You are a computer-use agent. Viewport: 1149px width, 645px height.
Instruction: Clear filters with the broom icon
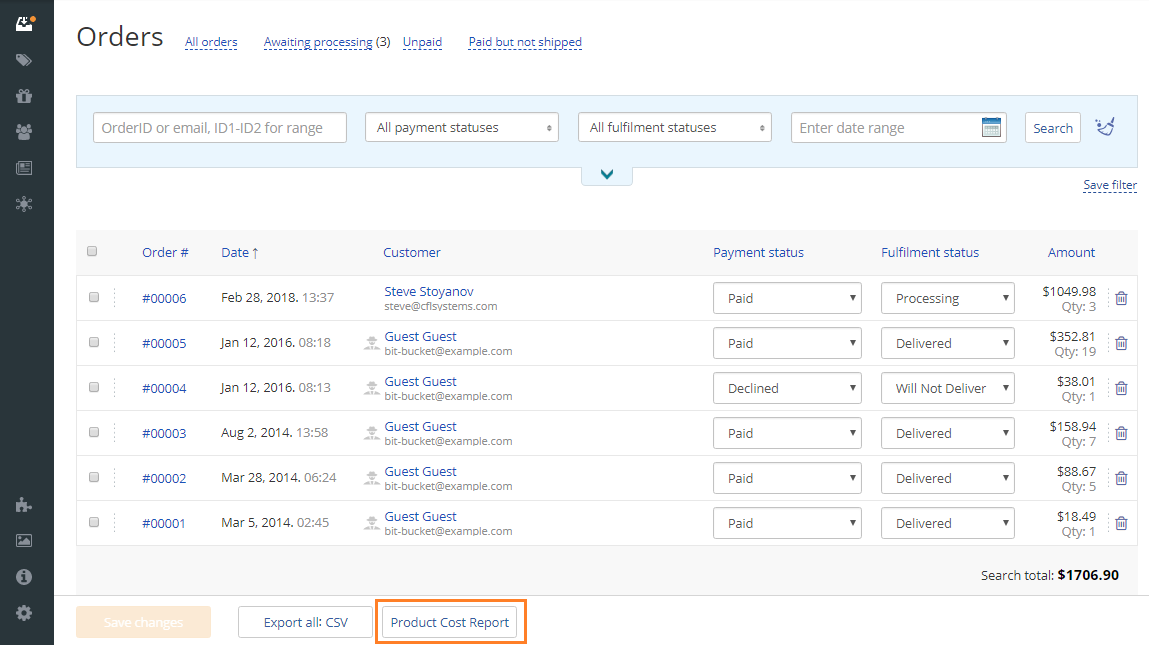point(1105,127)
